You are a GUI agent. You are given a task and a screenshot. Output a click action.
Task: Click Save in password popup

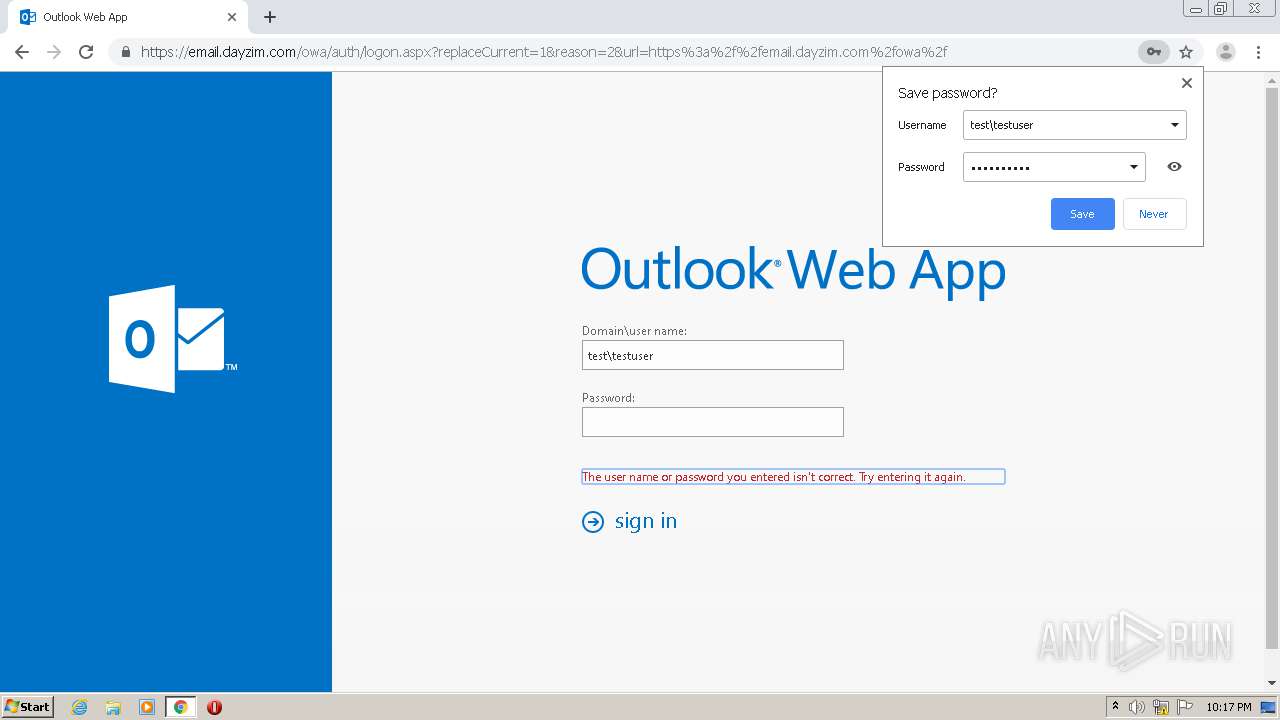tap(1082, 214)
